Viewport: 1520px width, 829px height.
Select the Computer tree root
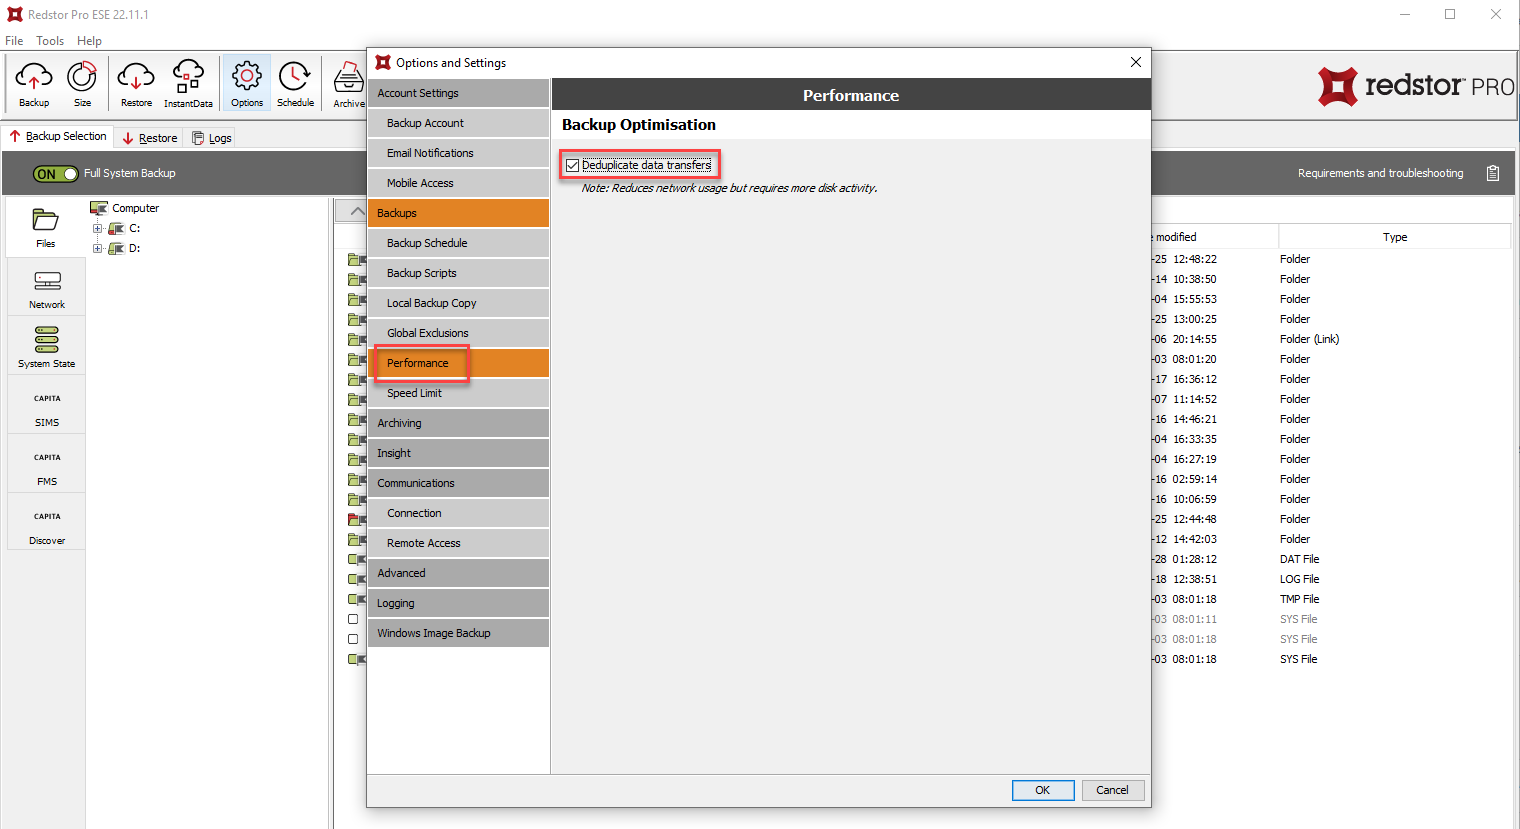[135, 208]
